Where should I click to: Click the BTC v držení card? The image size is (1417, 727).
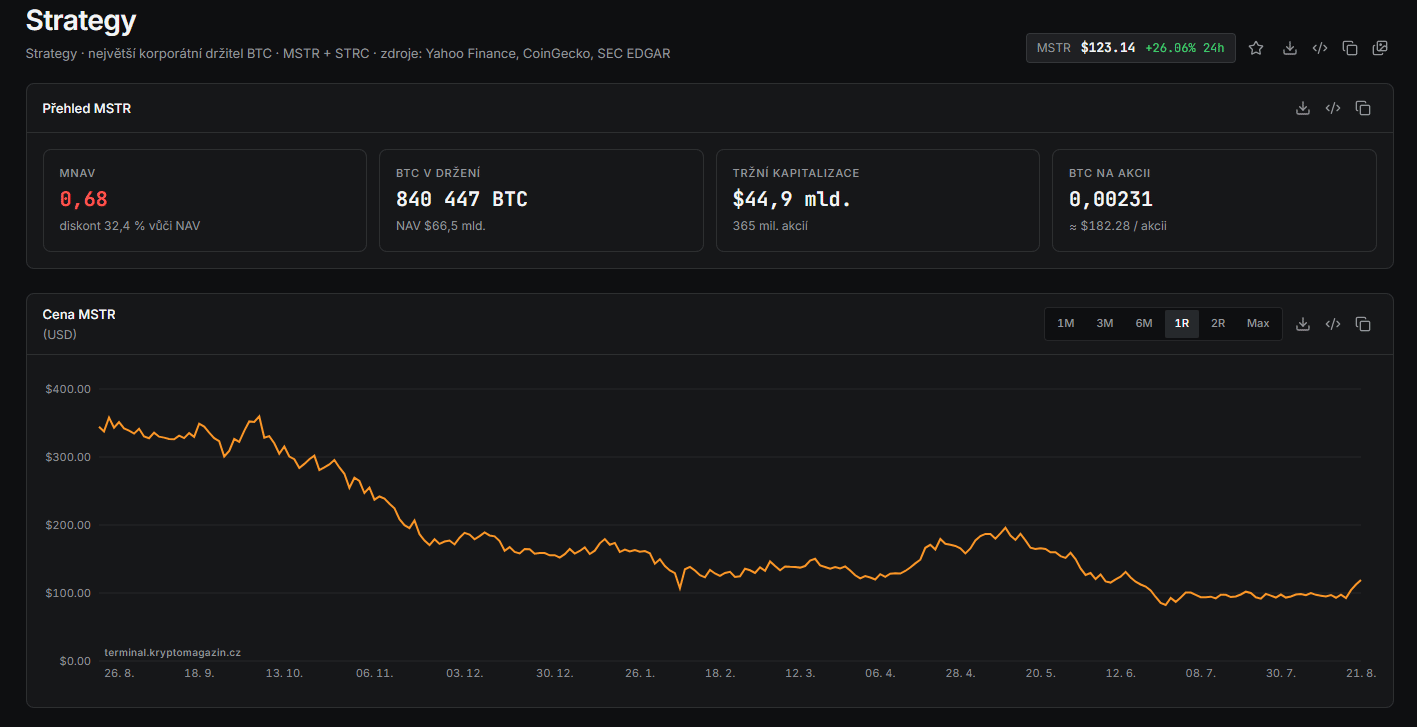[x=541, y=200]
